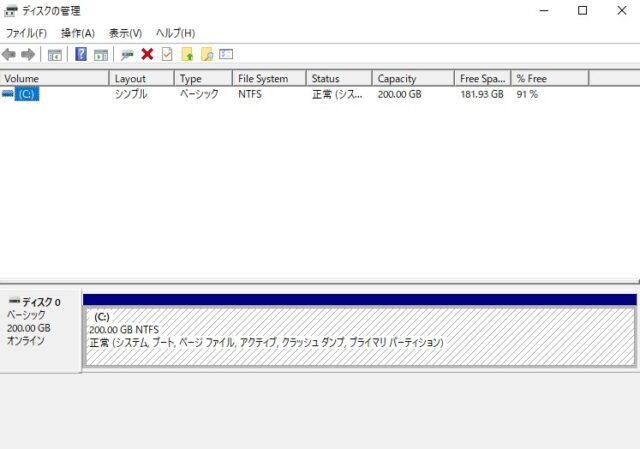Sort by the Layout column header
The height and width of the screenshot is (449, 640).
[x=142, y=78]
